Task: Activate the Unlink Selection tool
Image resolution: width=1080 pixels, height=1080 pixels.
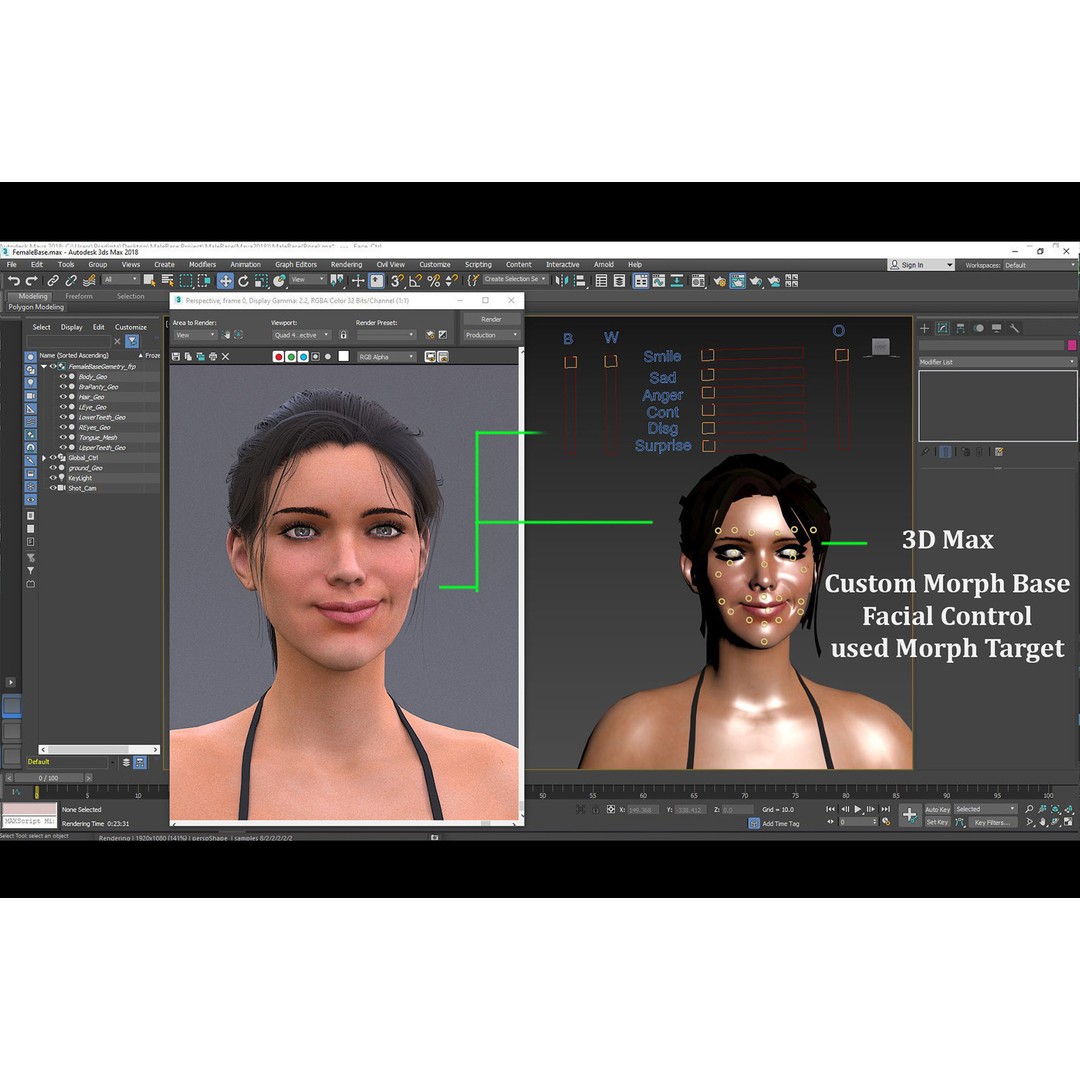Action: [71, 280]
